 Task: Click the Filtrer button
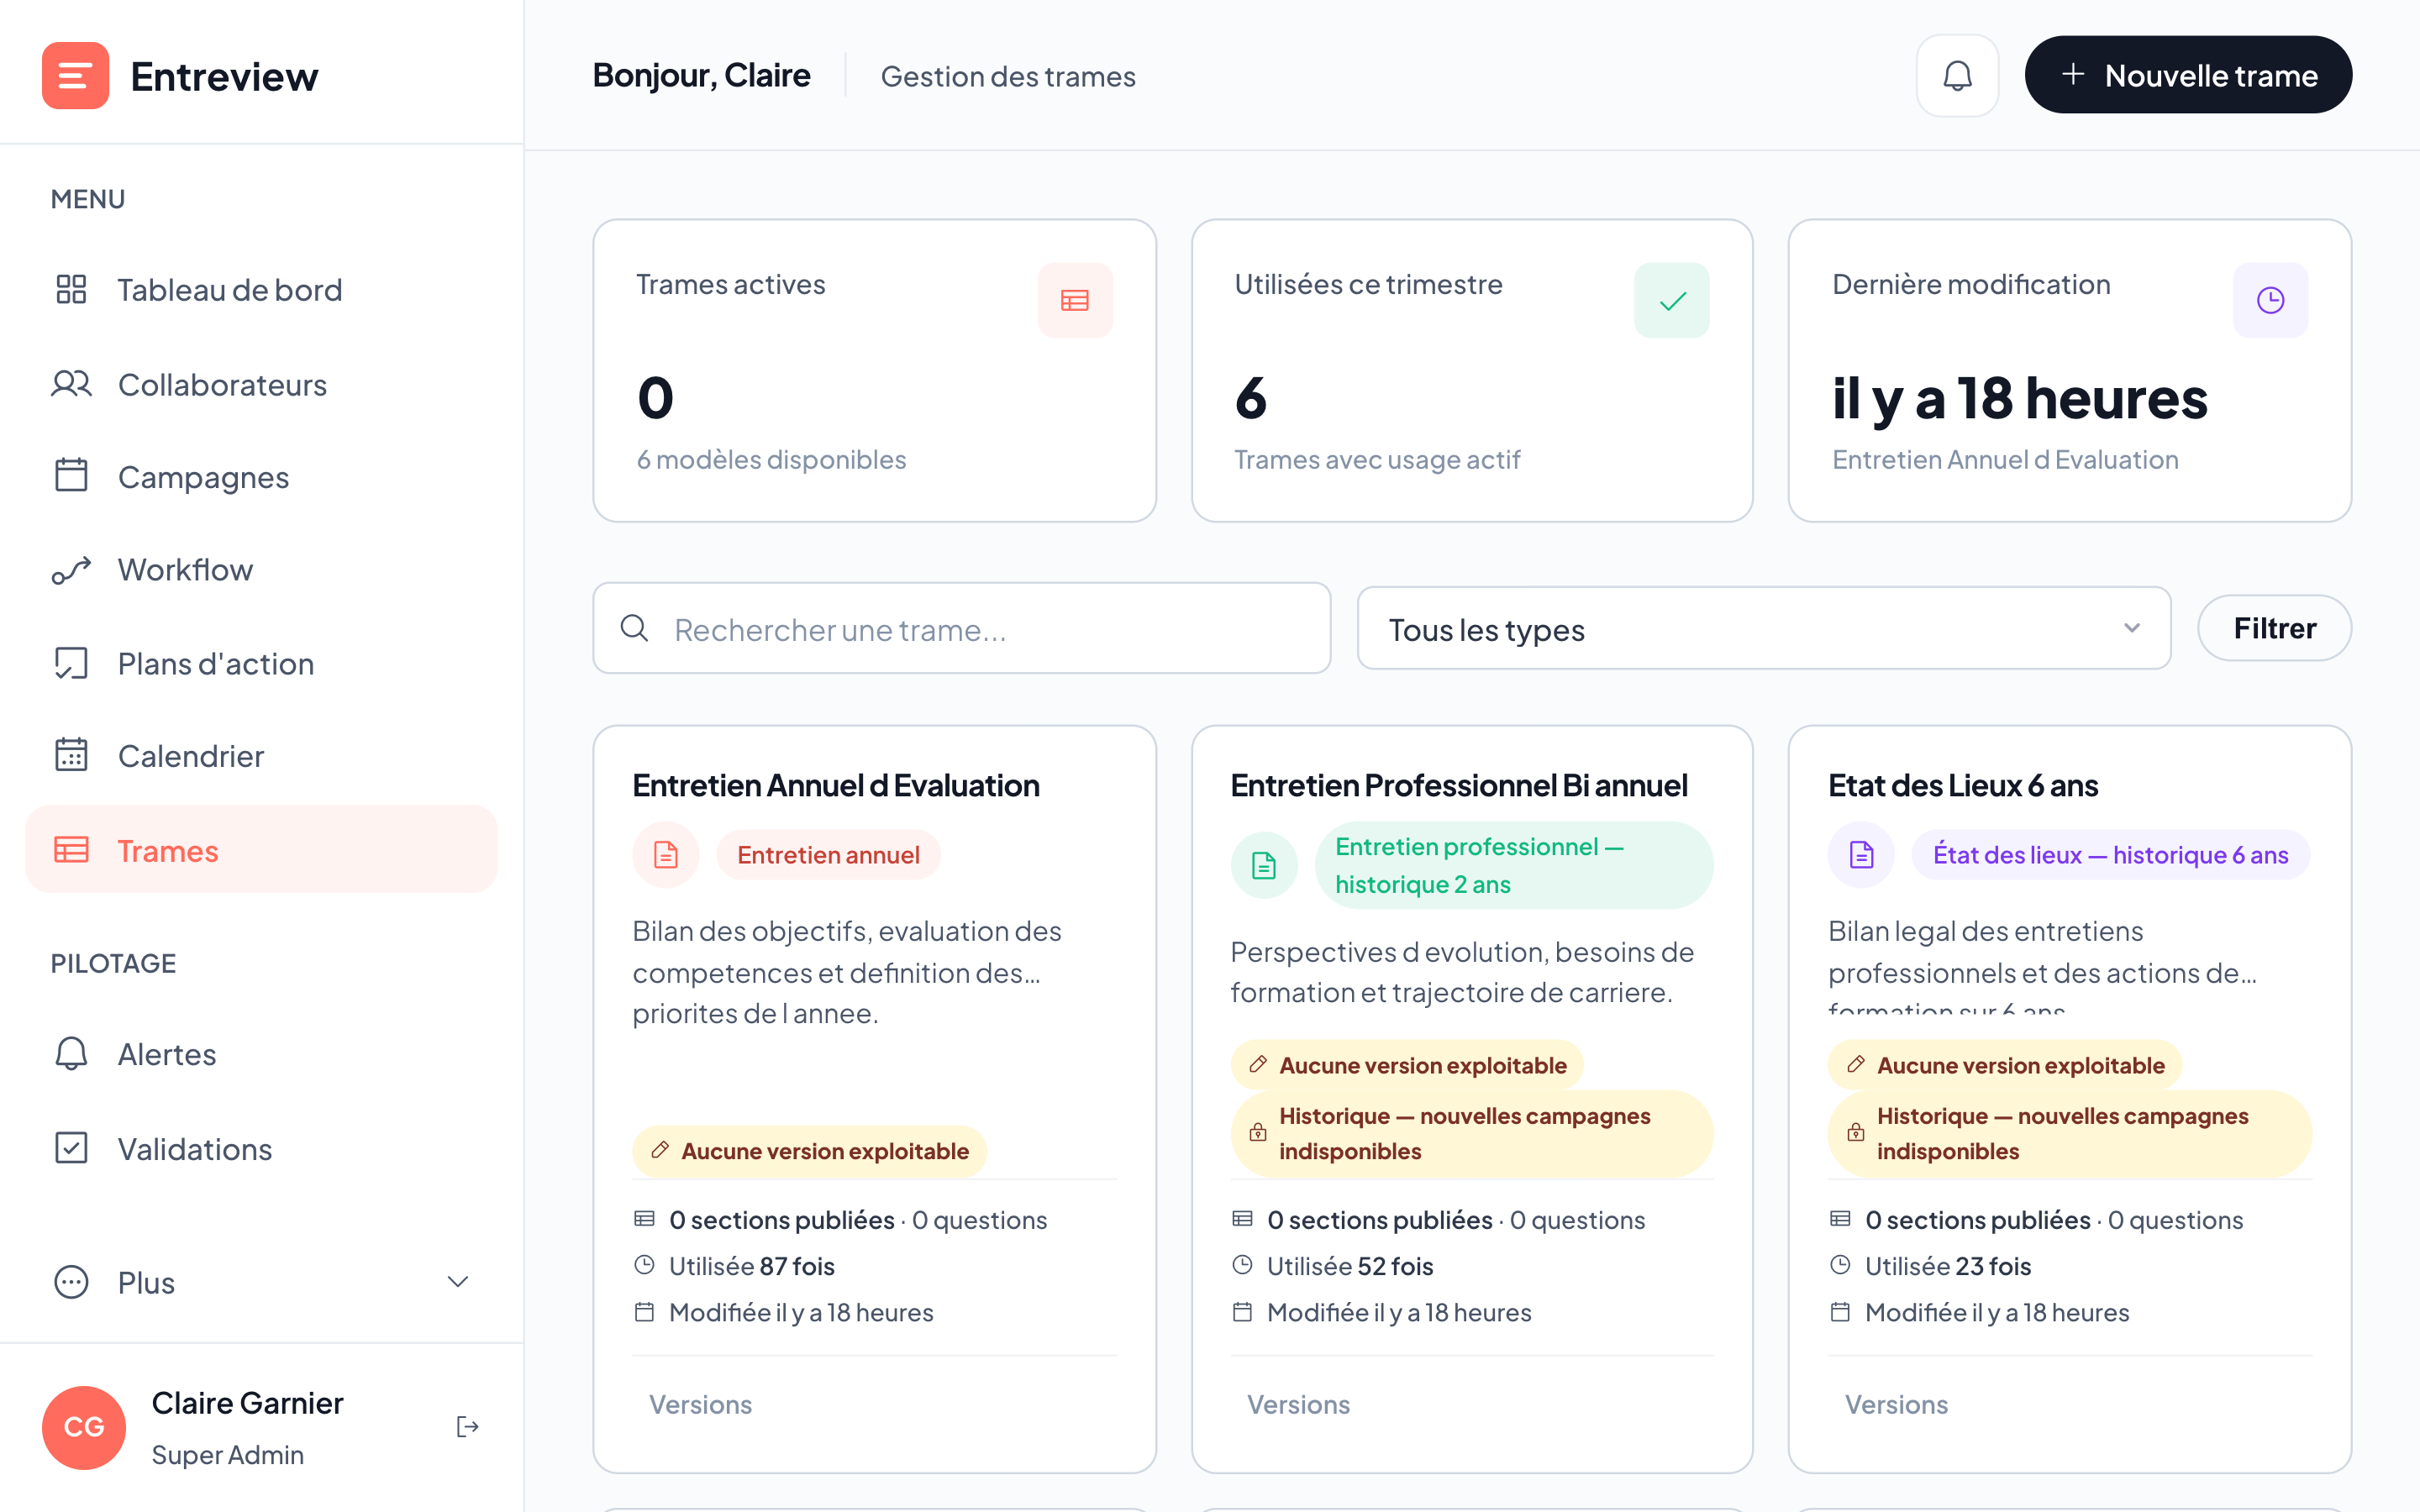[x=2274, y=628]
